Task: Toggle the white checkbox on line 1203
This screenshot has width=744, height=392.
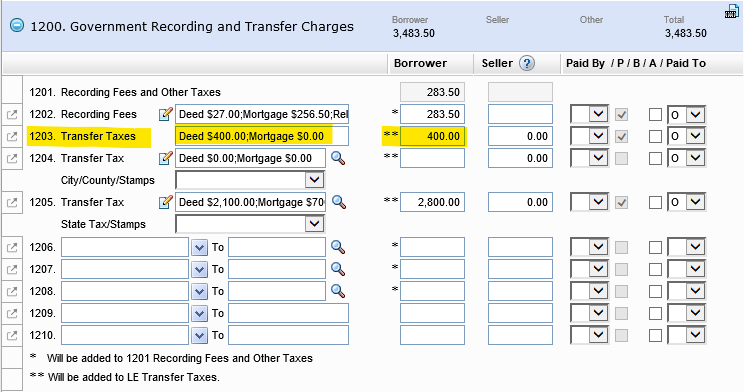Action: pyautogui.click(x=655, y=137)
